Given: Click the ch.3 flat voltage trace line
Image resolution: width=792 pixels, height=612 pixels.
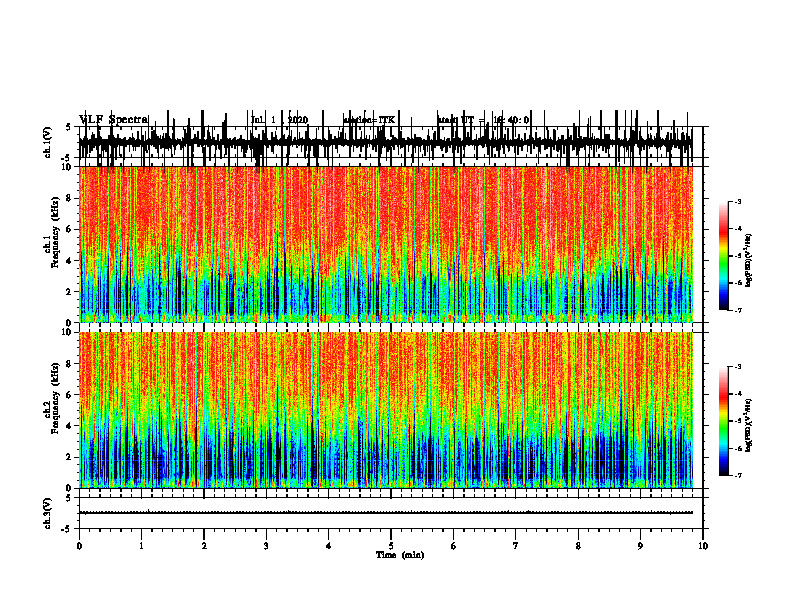Looking at the screenshot, I should click(x=386, y=513).
